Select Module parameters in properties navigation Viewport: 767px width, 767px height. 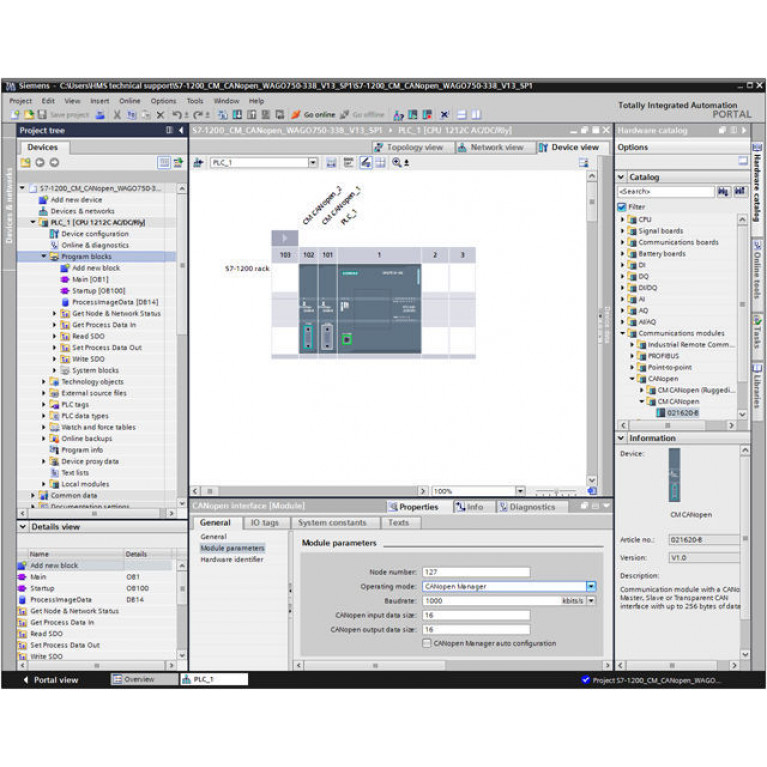[x=232, y=548]
